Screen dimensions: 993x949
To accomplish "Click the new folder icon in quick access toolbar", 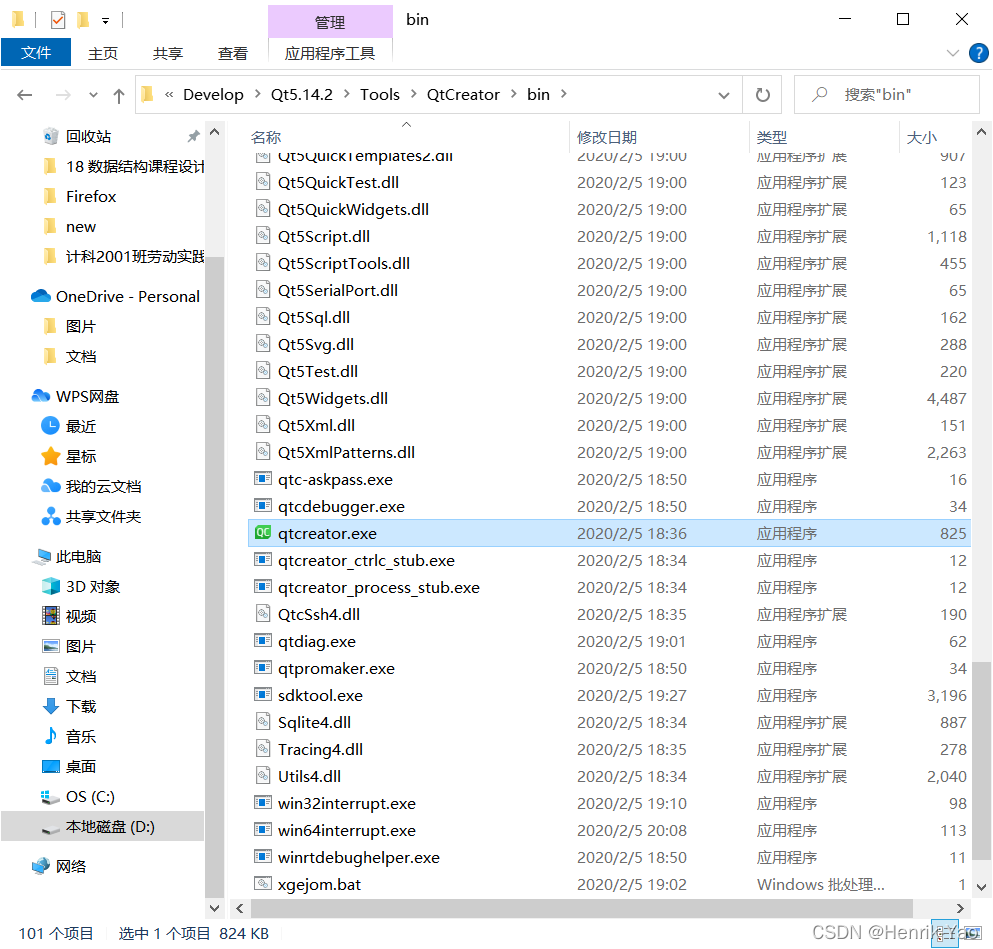I will tap(83, 20).
